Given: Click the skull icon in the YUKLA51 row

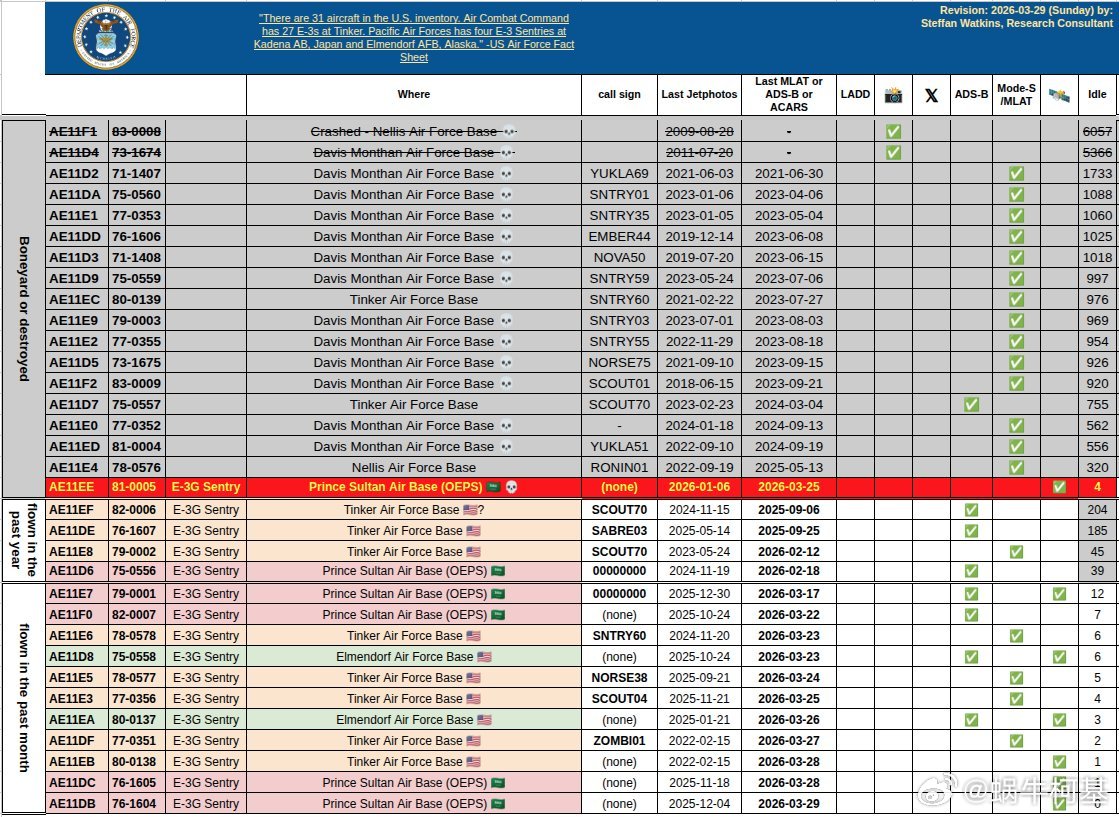Looking at the screenshot, I should coord(506,447).
